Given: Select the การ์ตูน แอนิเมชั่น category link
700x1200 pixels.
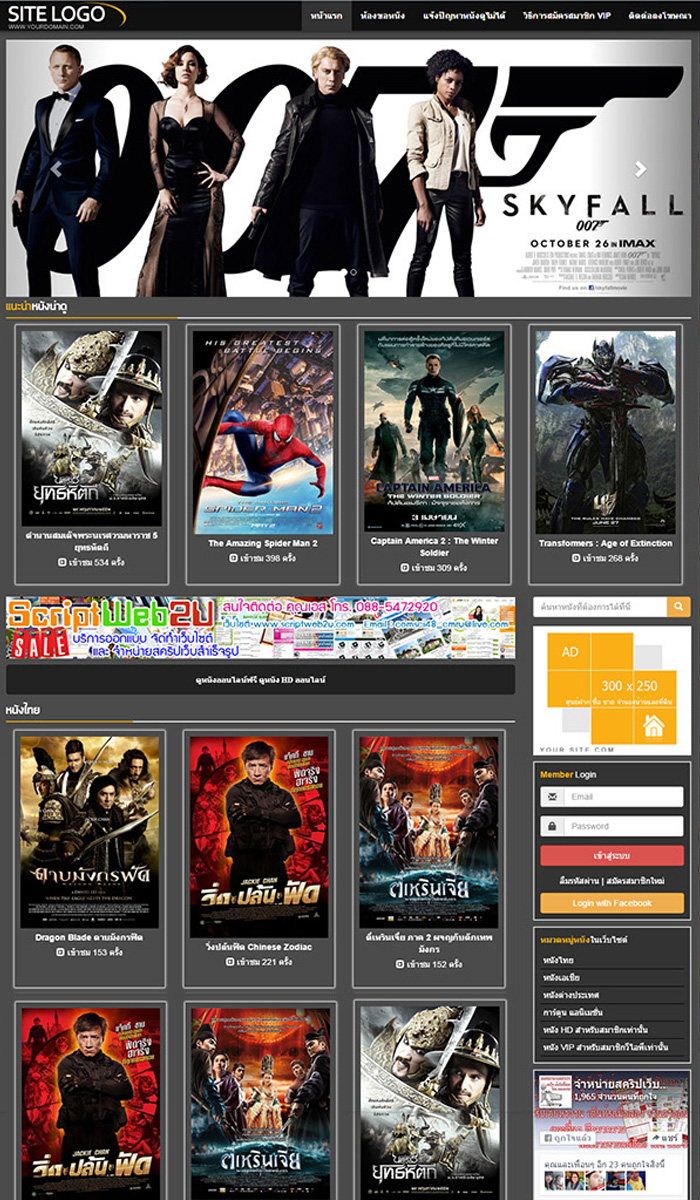Looking at the screenshot, I should point(573,1012).
